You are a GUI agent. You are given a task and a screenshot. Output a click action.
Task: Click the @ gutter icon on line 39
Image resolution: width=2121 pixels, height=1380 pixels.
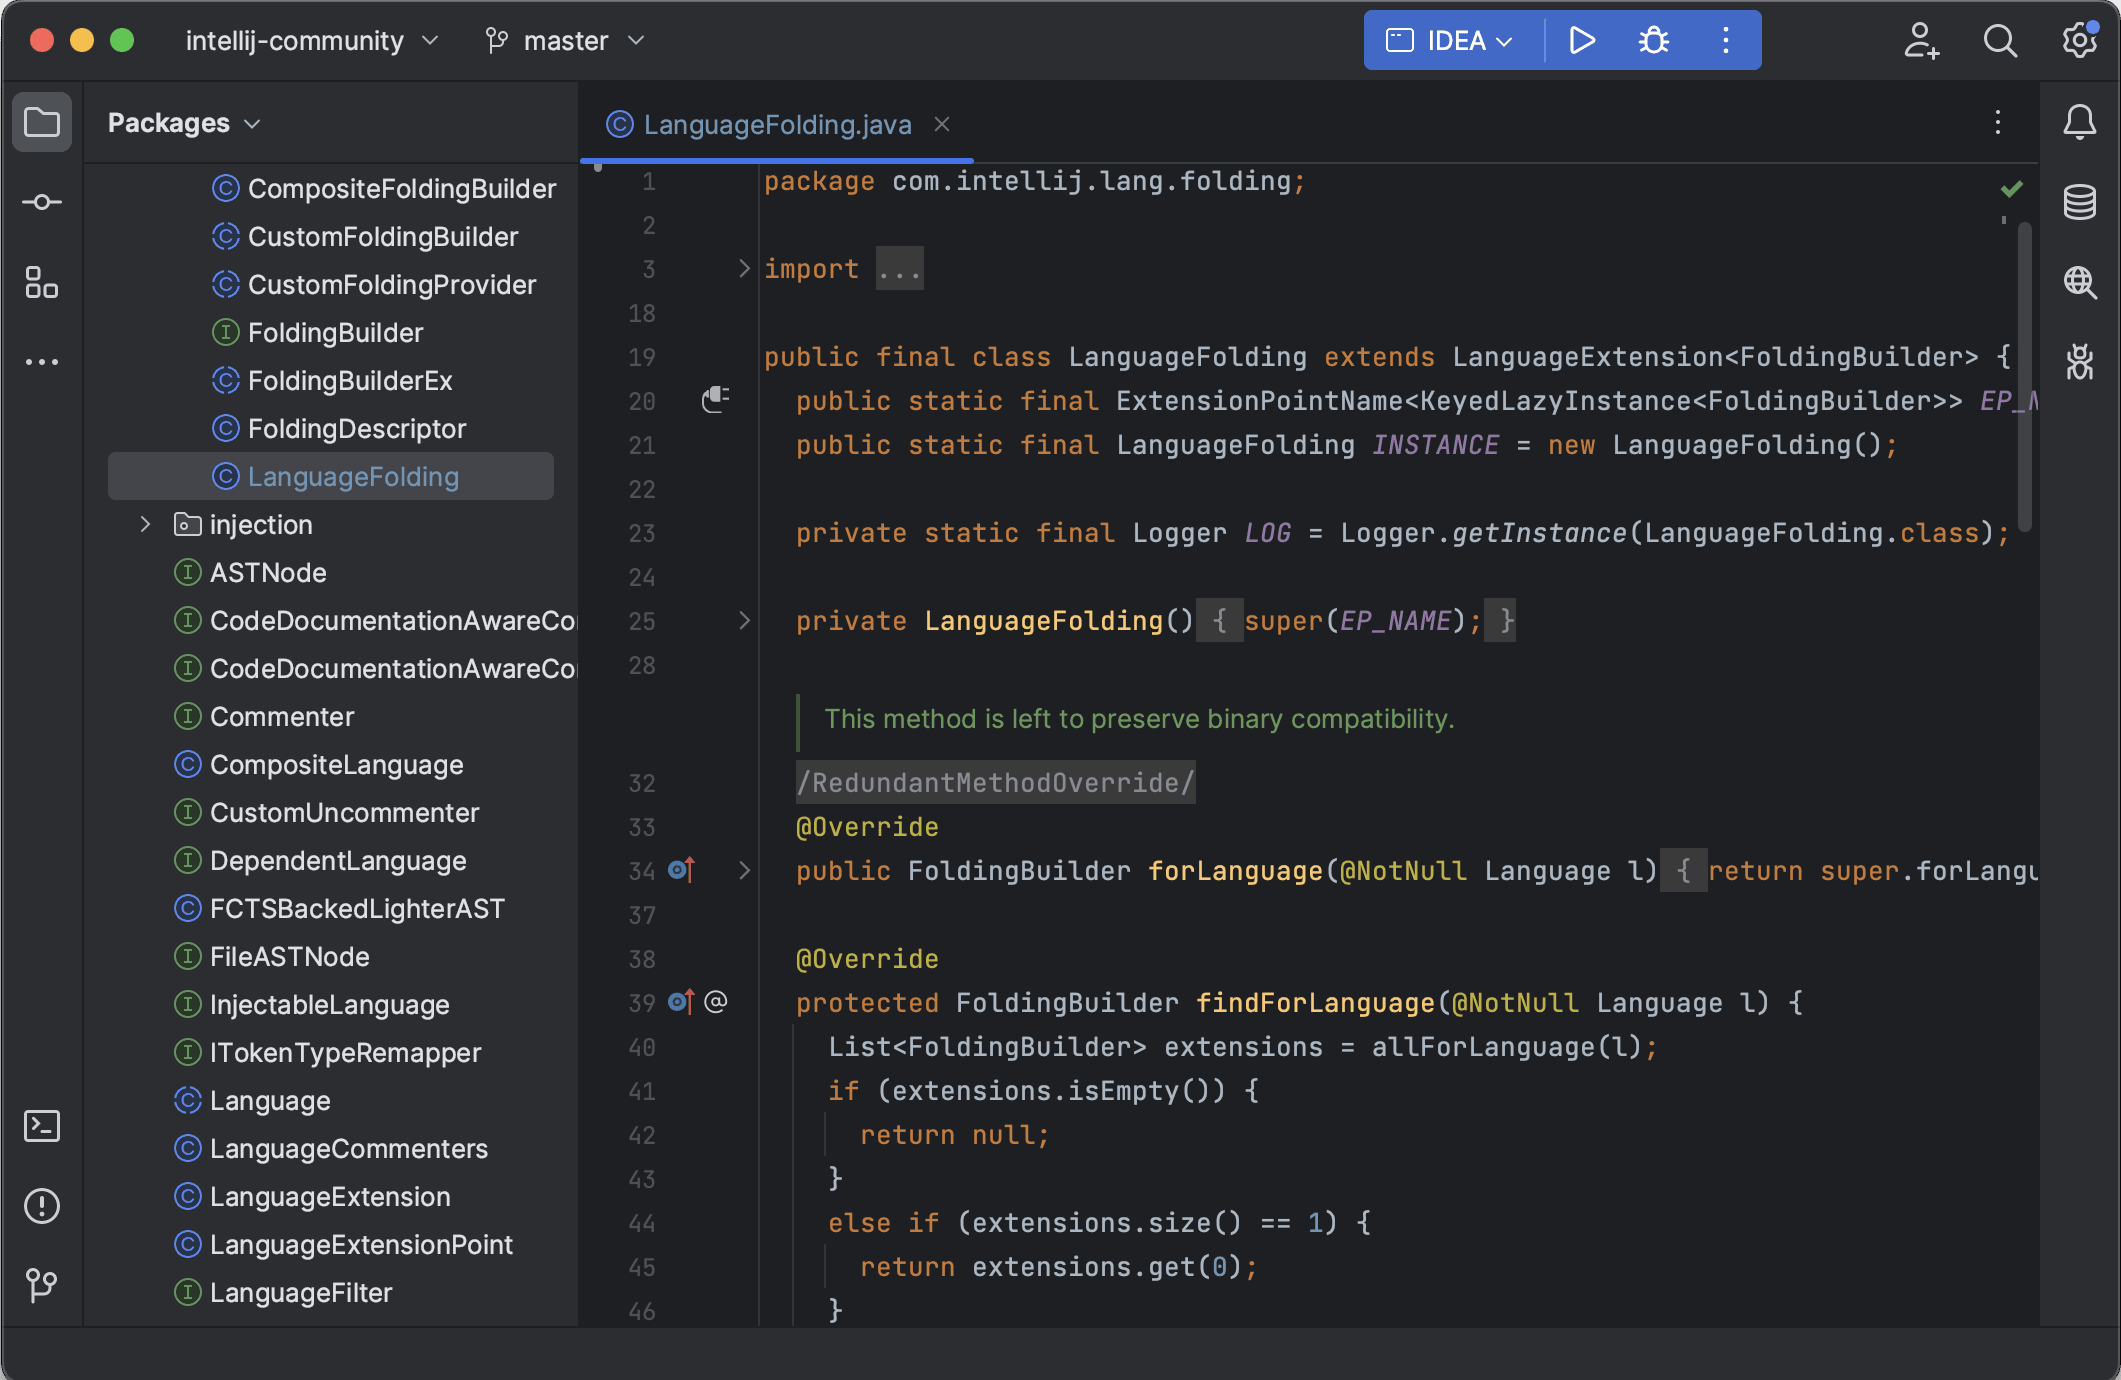(x=716, y=1002)
